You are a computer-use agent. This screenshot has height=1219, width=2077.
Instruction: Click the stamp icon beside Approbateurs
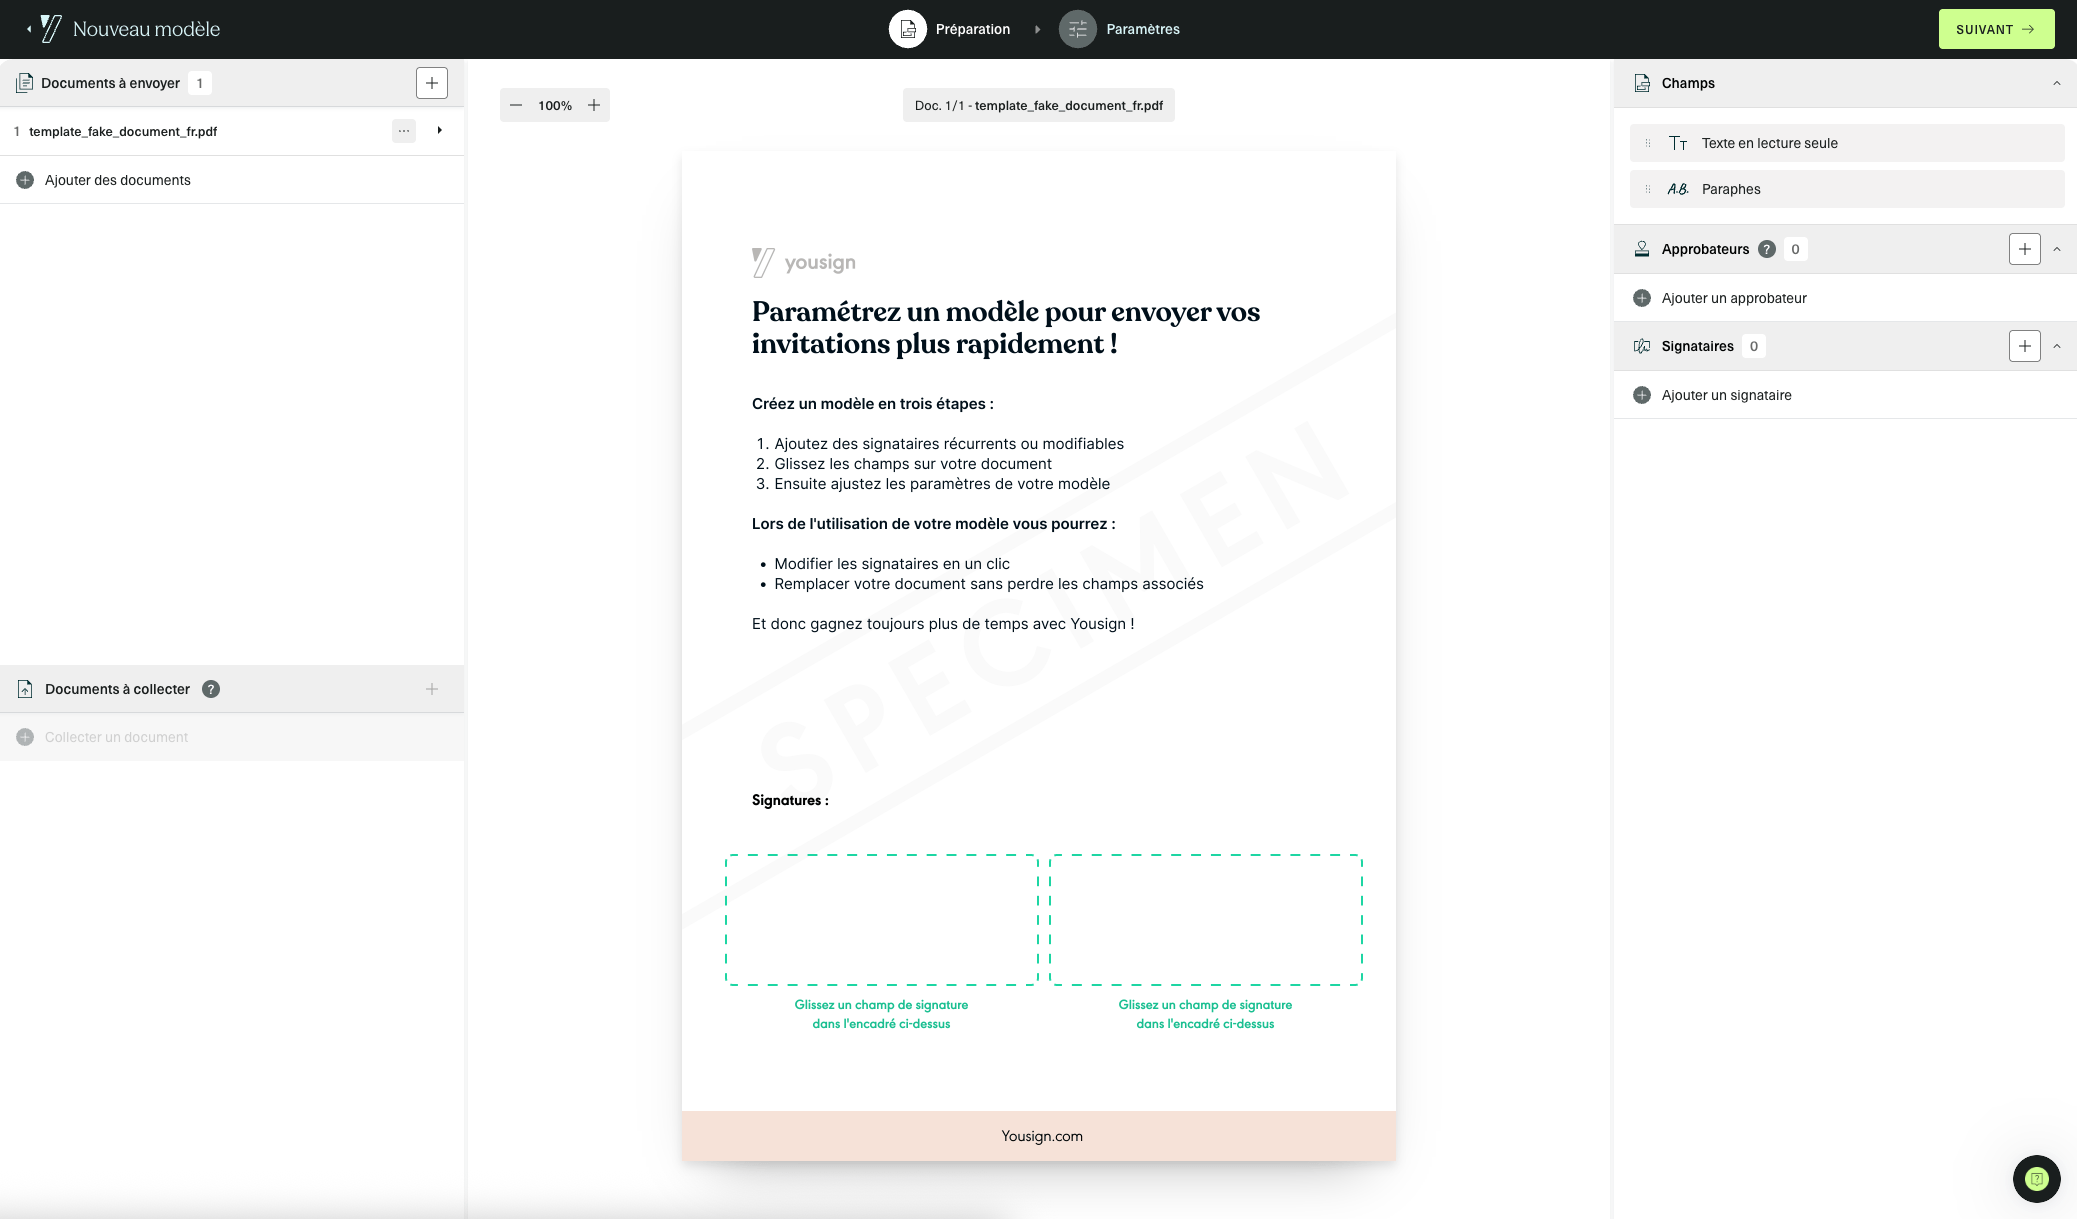click(x=1641, y=249)
